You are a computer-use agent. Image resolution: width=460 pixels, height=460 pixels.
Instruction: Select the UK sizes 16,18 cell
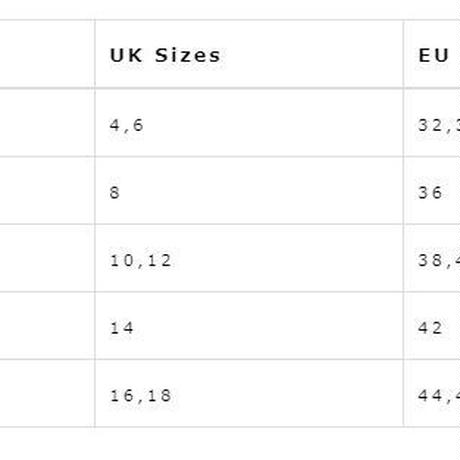coord(249,393)
